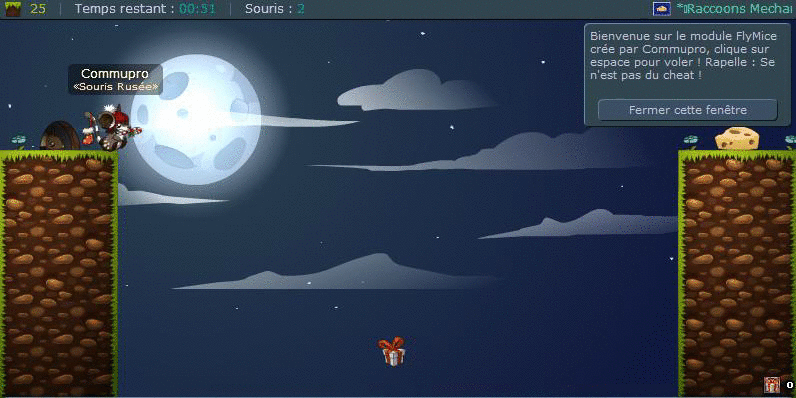Click the Commupro player name tag

pyautogui.click(x=115, y=74)
